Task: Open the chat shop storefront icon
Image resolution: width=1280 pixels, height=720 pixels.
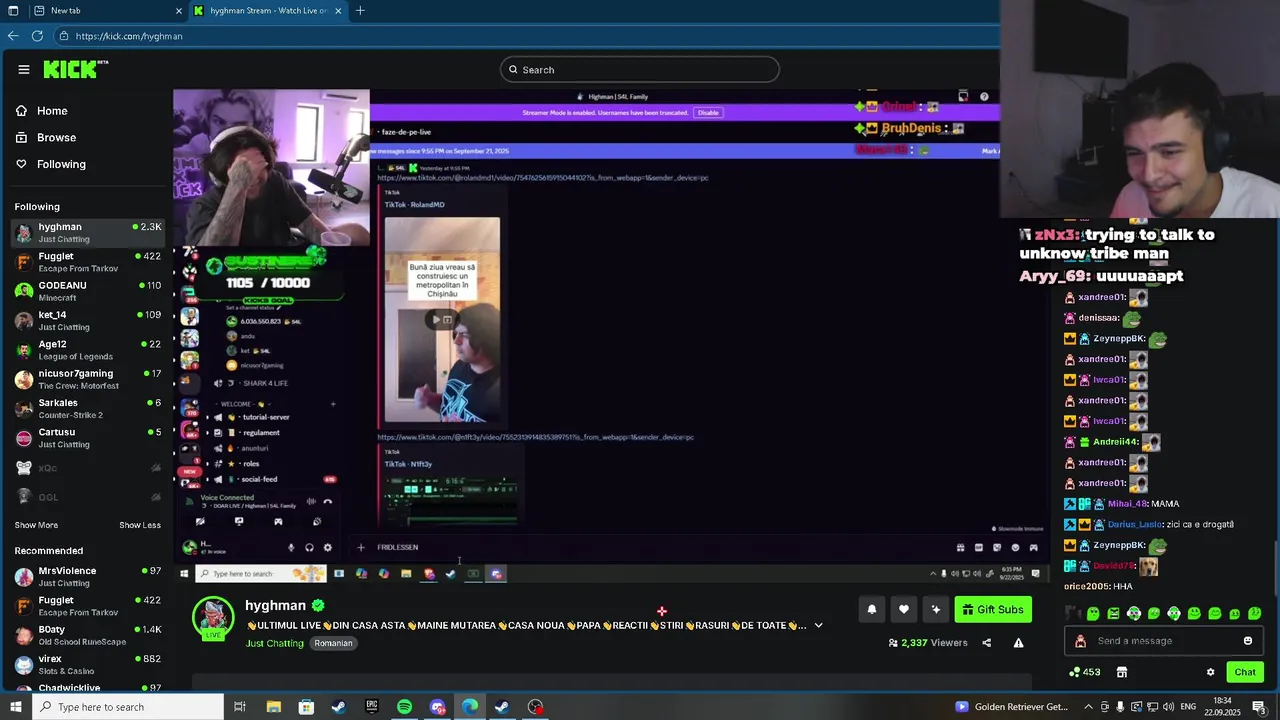Action: pyautogui.click(x=1122, y=672)
